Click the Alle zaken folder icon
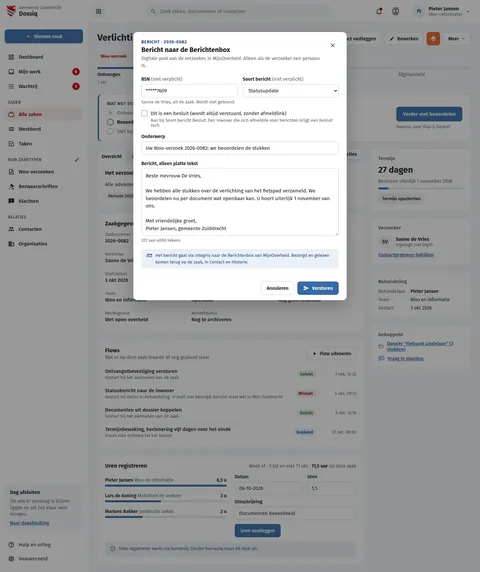The height and width of the screenshot is (572, 480). (11, 115)
